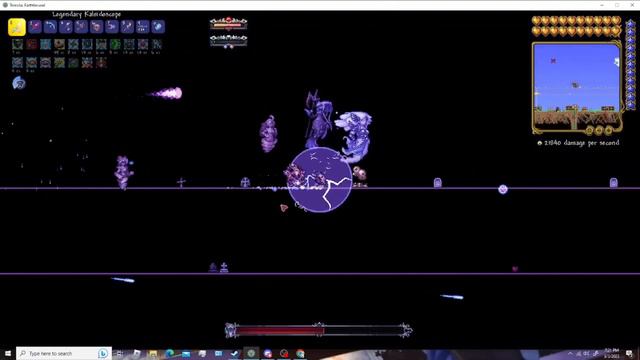Click the bright green buff icon in upper row
The image size is (640, 360).
coord(115,44)
